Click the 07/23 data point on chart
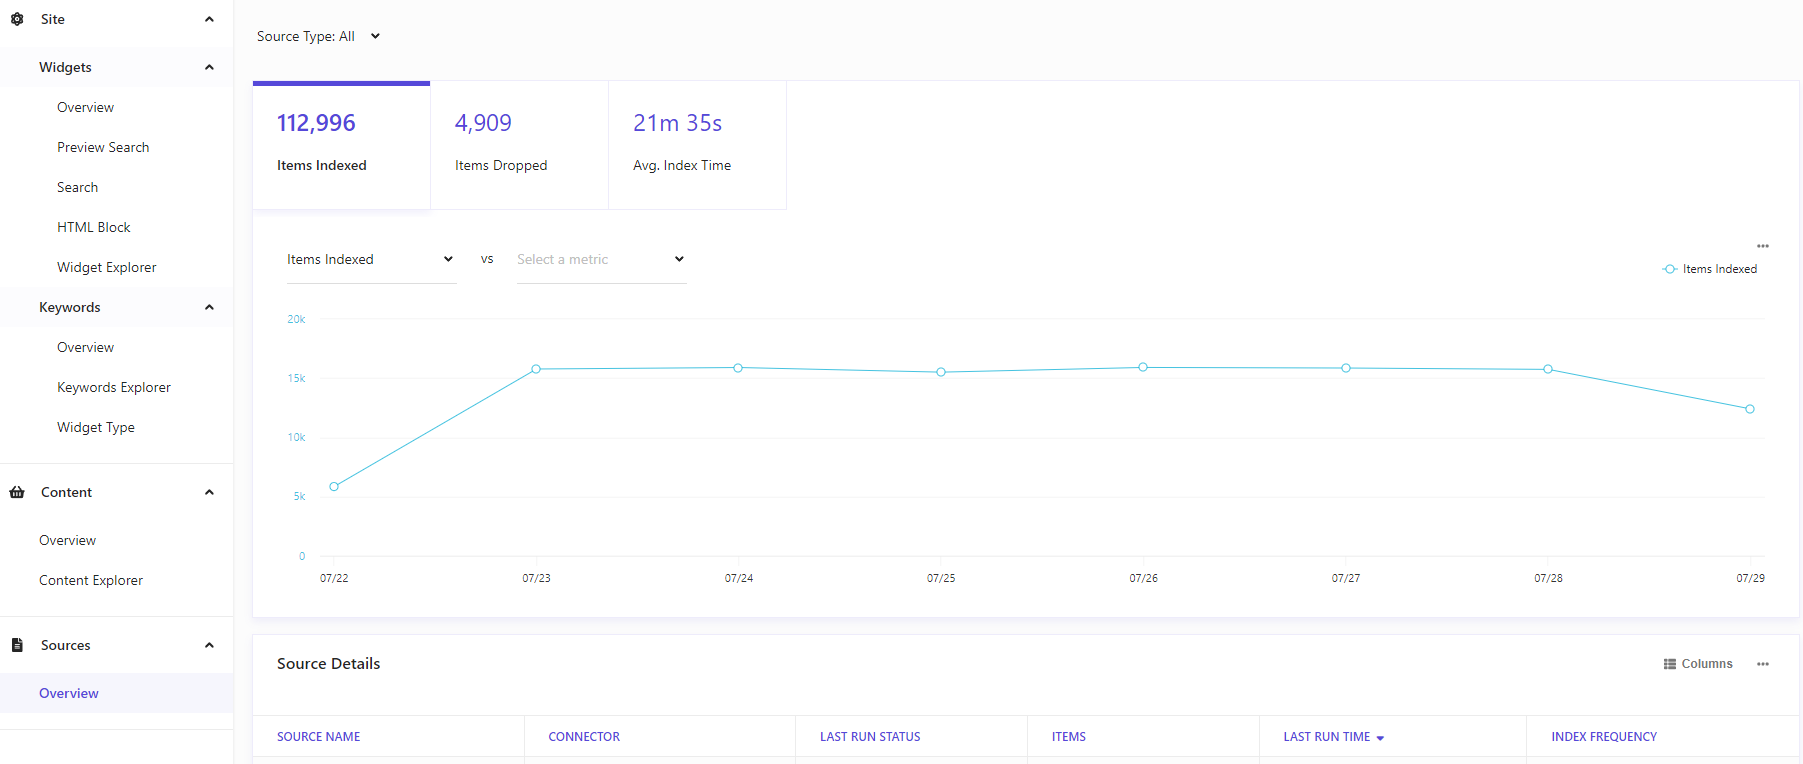 tap(536, 369)
